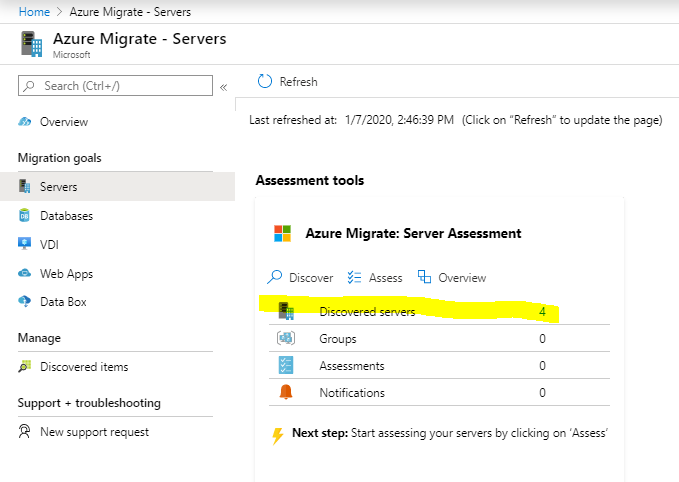Click the Notifications bell icon
This screenshot has width=679, height=482.
click(286, 392)
